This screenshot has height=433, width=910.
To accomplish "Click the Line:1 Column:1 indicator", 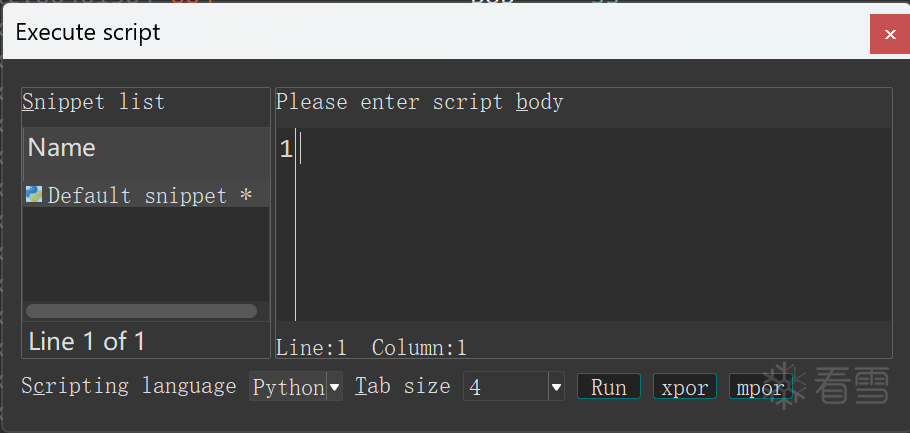I will [371, 348].
